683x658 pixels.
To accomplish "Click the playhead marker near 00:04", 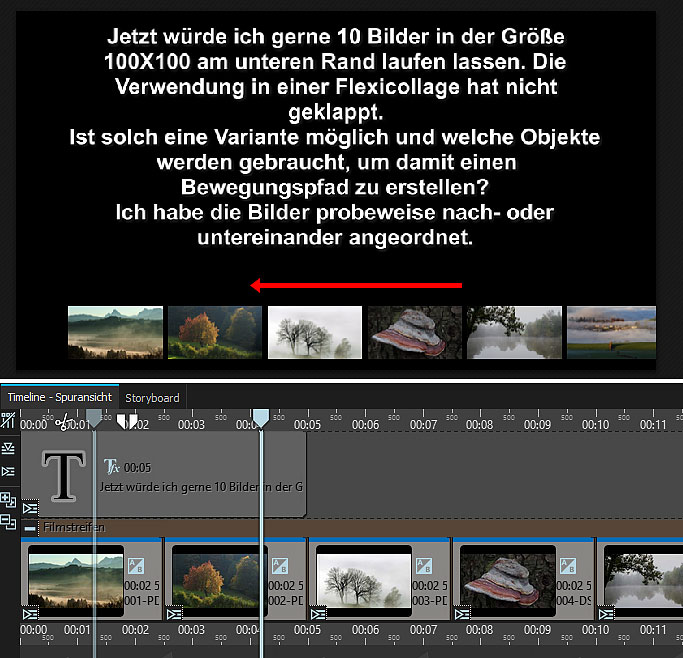I will coord(260,419).
